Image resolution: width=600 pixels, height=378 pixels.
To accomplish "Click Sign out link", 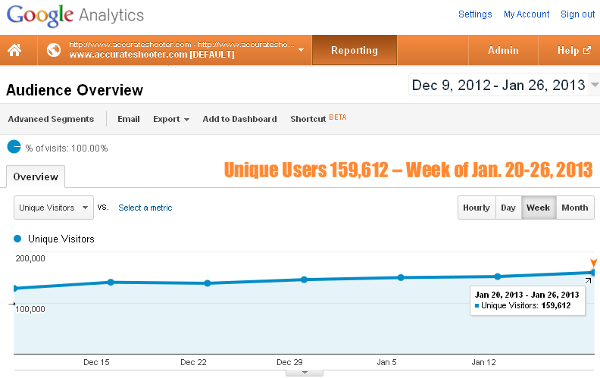I will coord(577,14).
